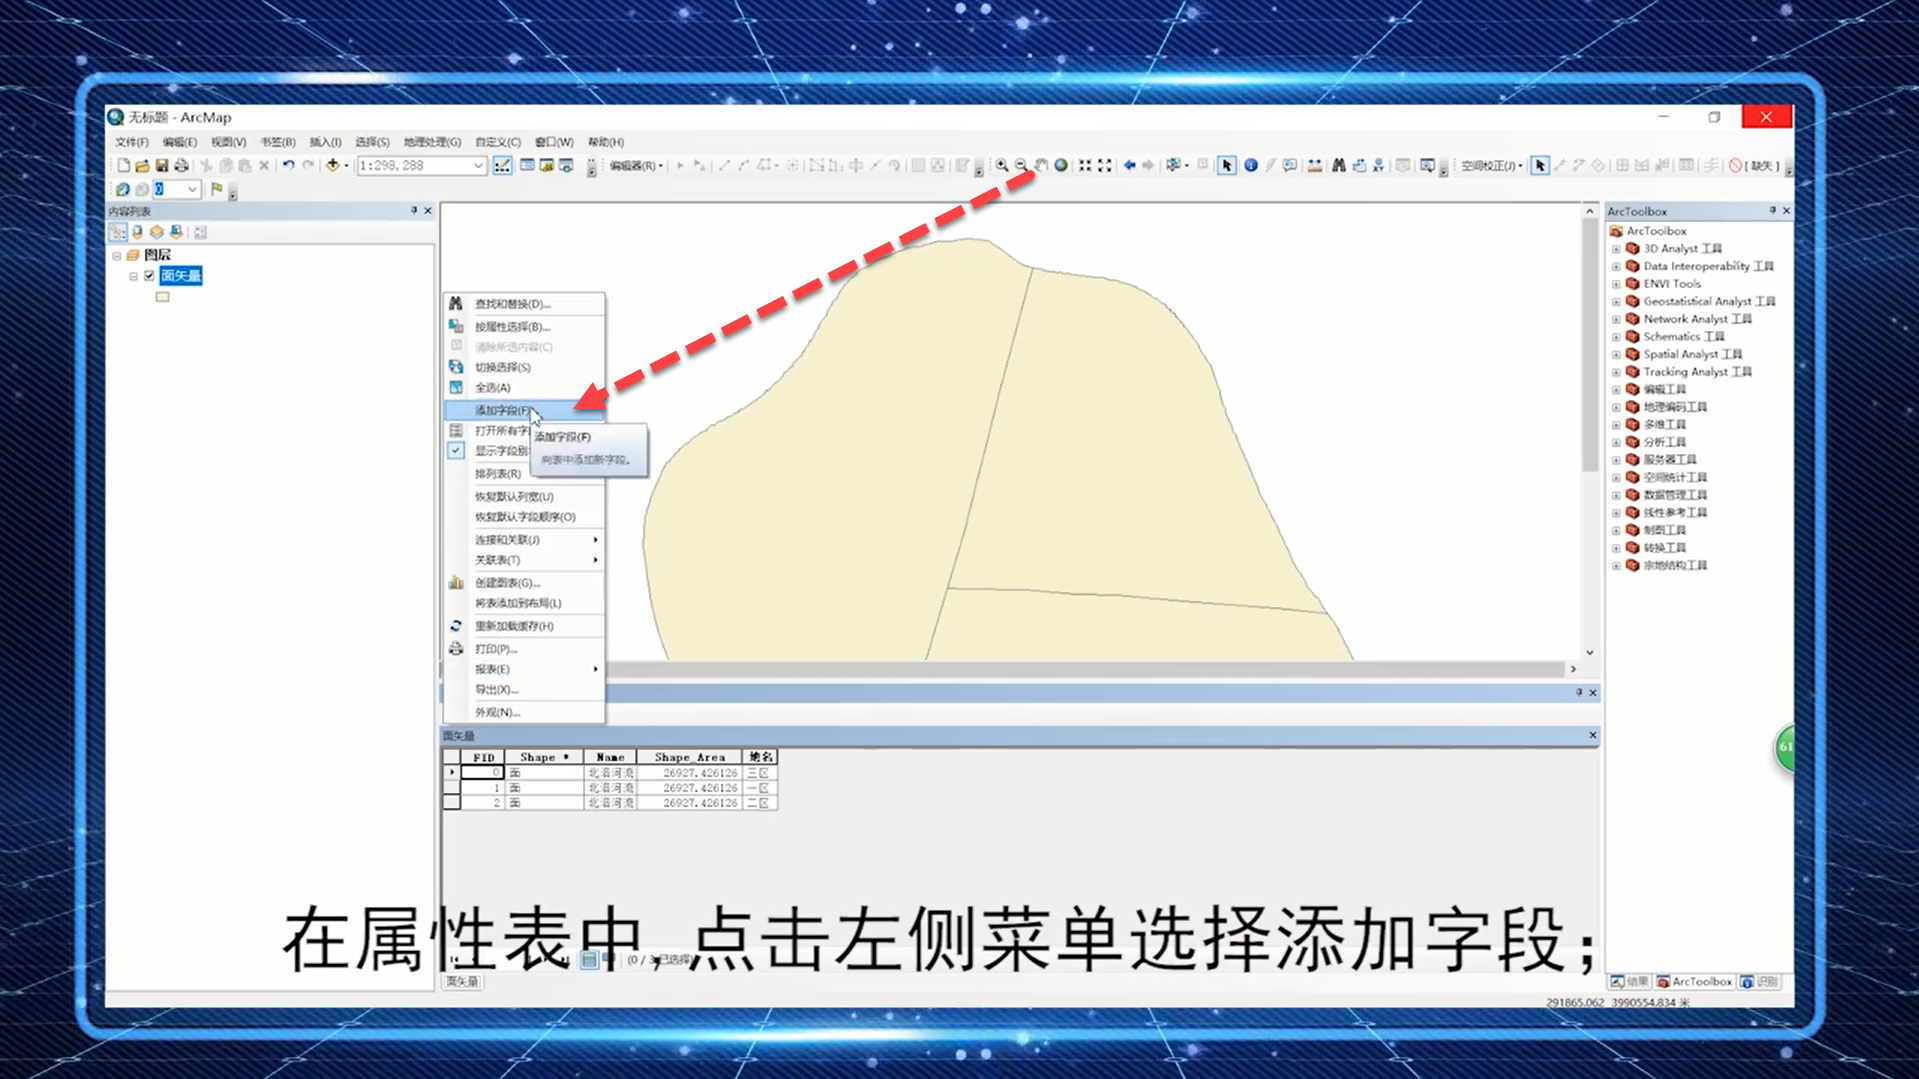The height and width of the screenshot is (1079, 1919).
Task: Collapse the 面矢量 layer tree node
Action: pos(133,276)
